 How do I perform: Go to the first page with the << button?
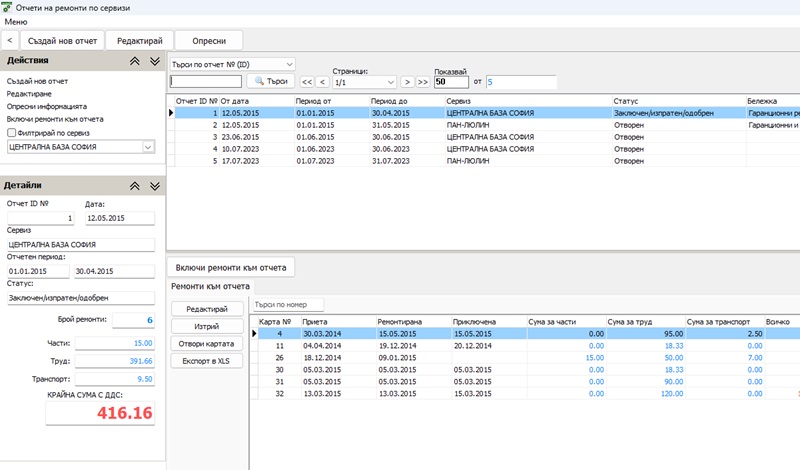(x=307, y=82)
